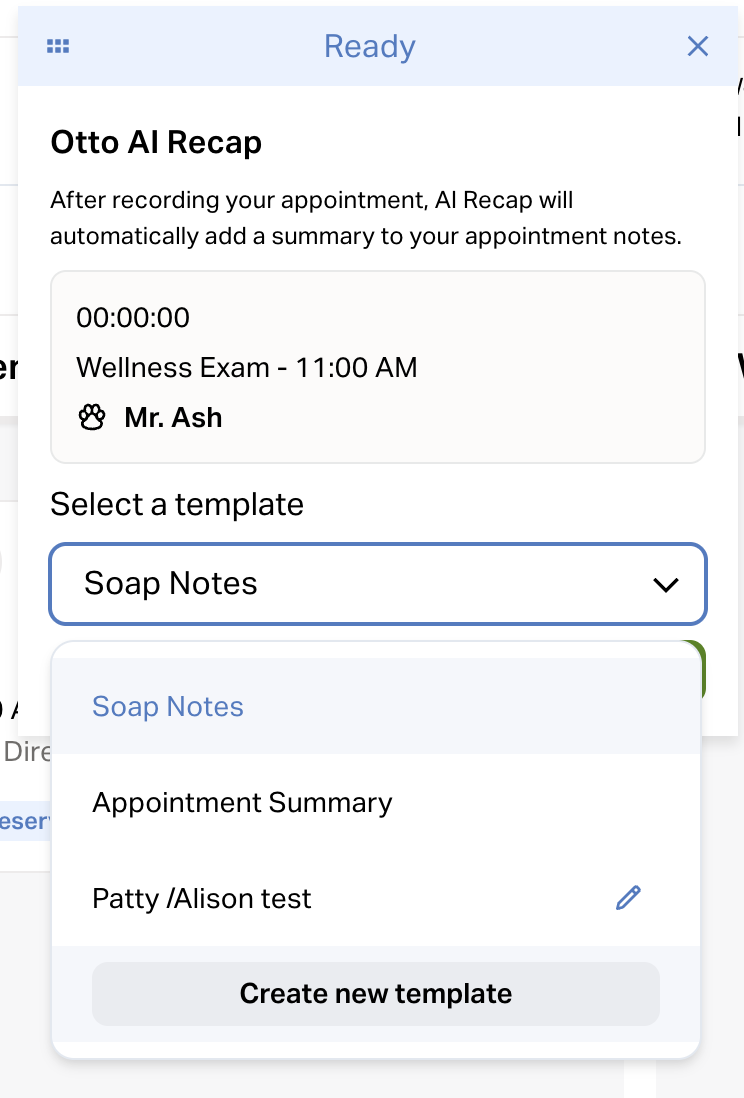Image resolution: width=744 pixels, height=1098 pixels.
Task: Edit the Patty /Alison test template
Action: (628, 898)
